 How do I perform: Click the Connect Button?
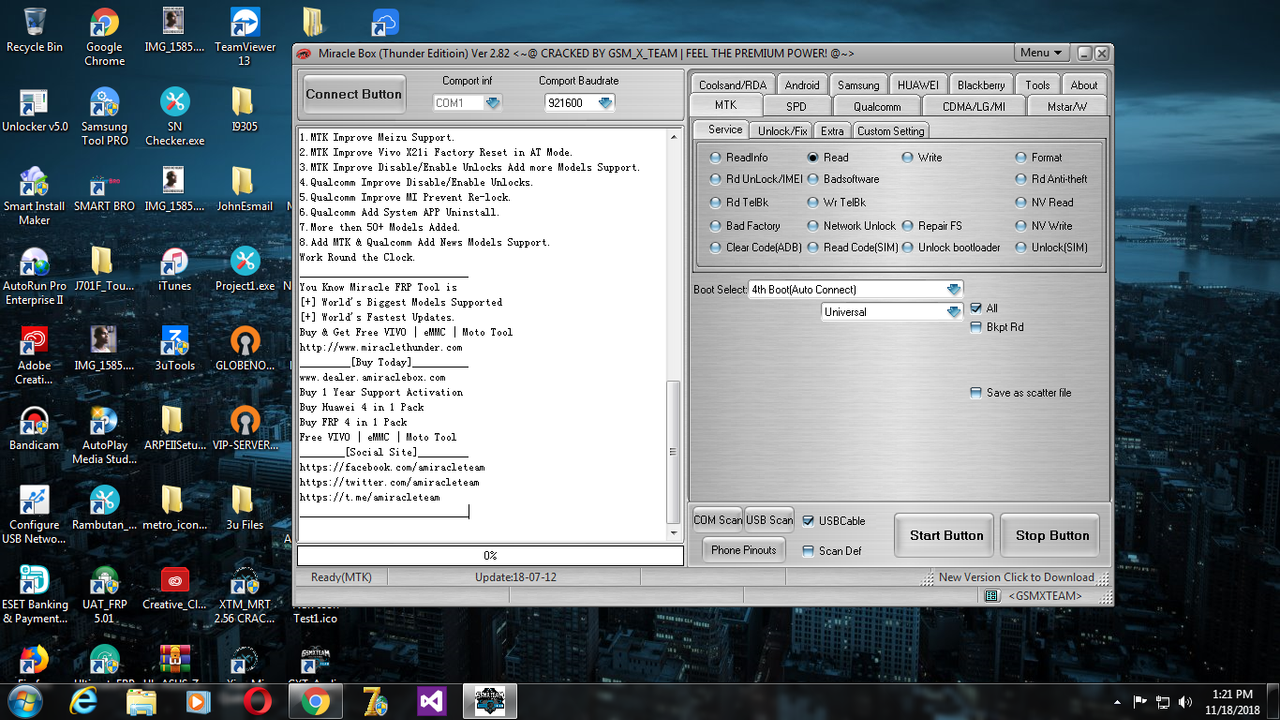[354, 94]
